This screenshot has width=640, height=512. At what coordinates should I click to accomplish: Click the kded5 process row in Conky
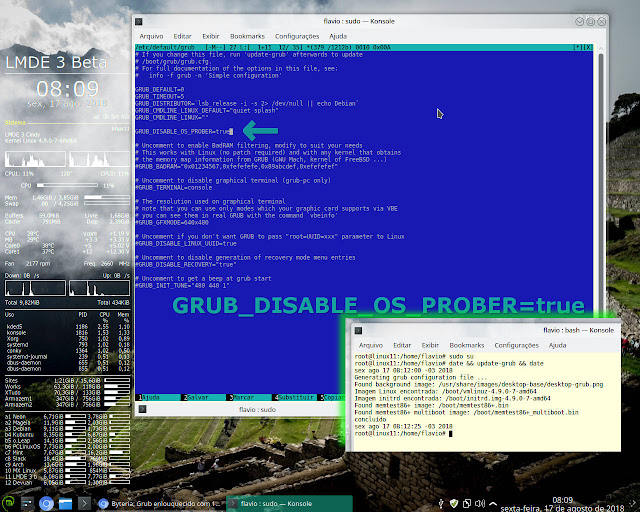68,327
